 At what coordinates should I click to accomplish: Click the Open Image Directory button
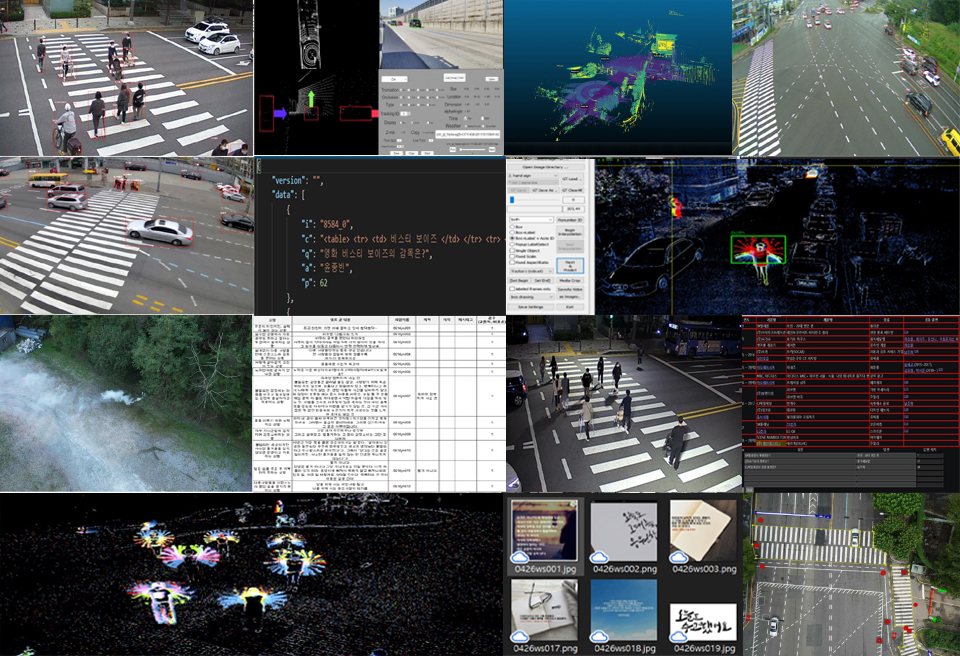(546, 167)
